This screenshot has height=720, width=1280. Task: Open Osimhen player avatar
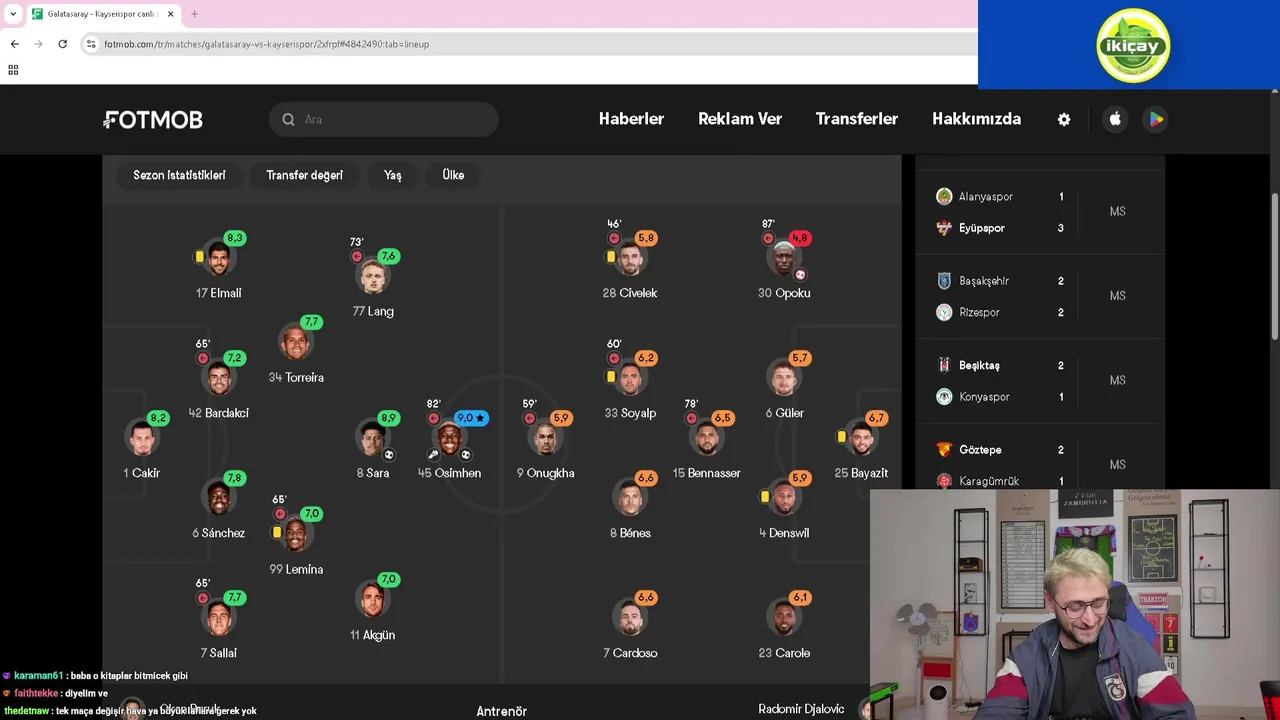pyautogui.click(x=450, y=439)
